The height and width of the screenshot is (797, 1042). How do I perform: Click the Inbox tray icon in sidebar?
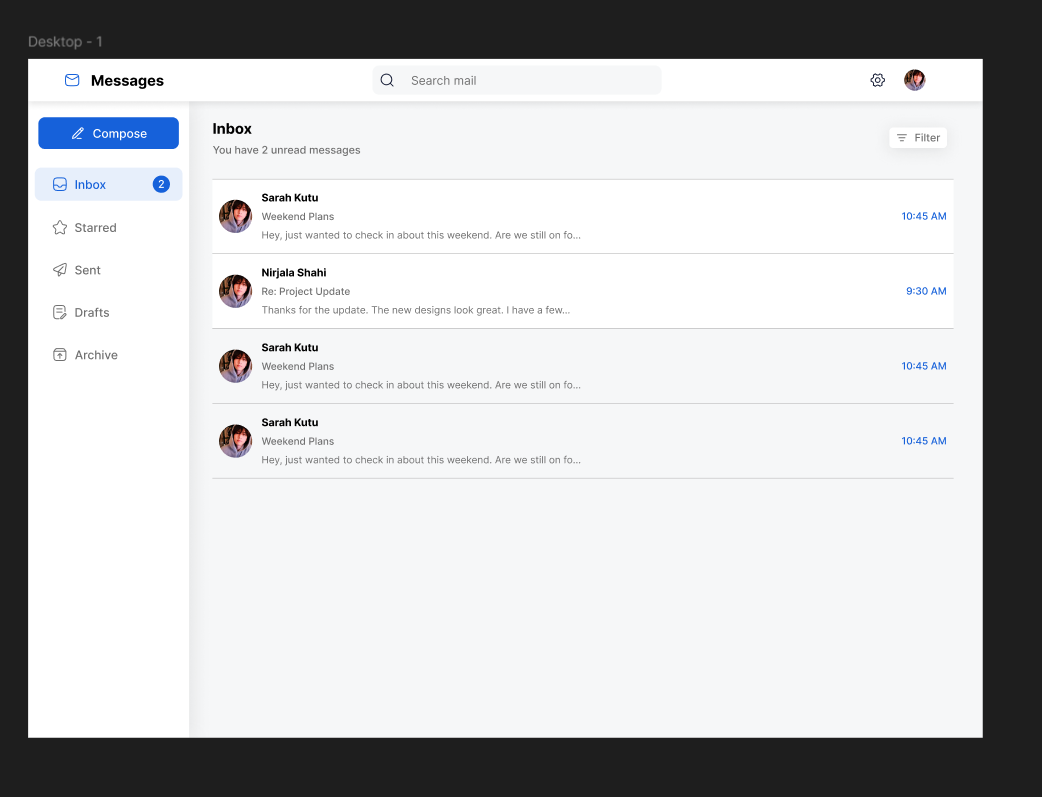[60, 184]
